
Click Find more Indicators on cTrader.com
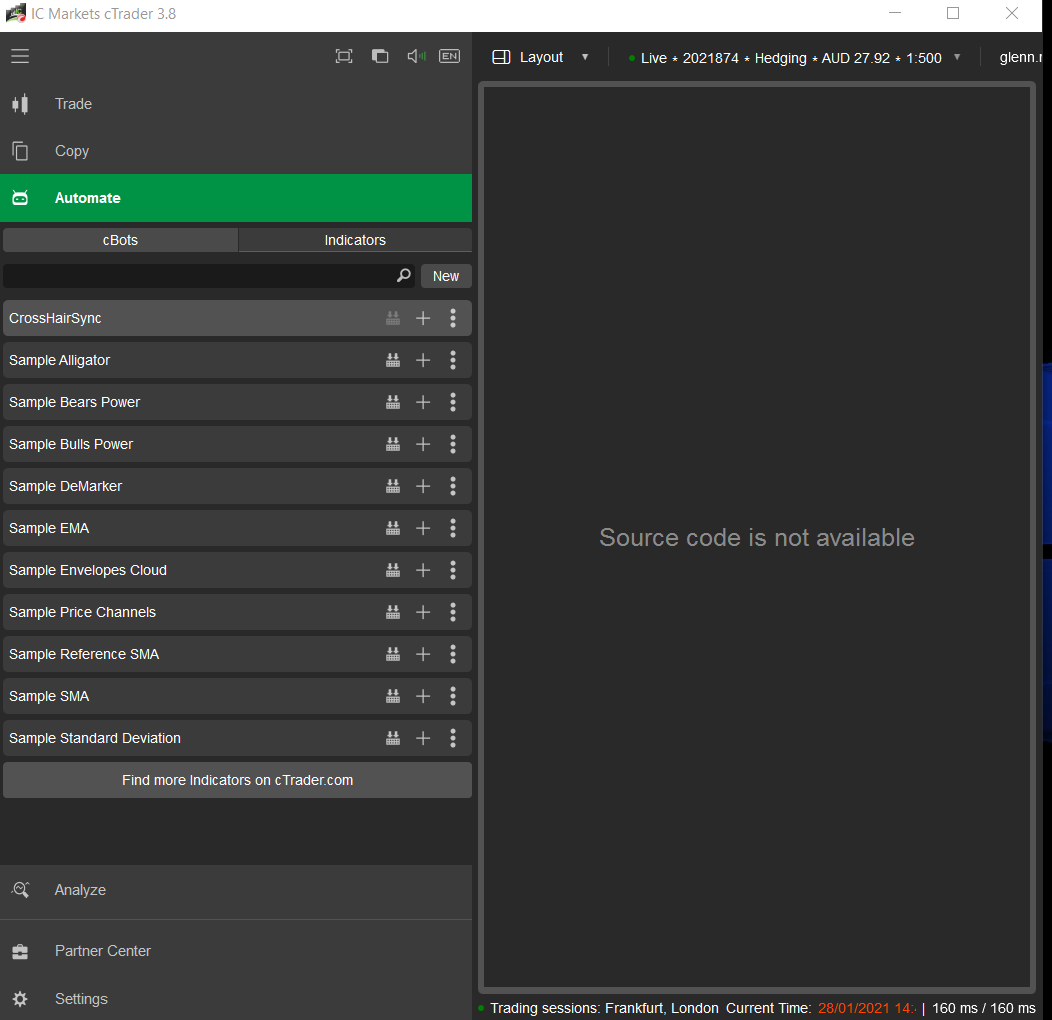238,780
